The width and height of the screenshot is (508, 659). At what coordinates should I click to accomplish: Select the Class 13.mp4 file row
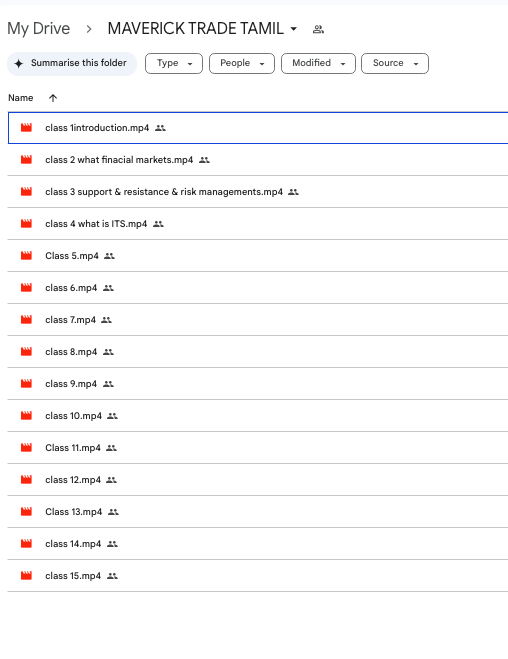click(x=258, y=512)
